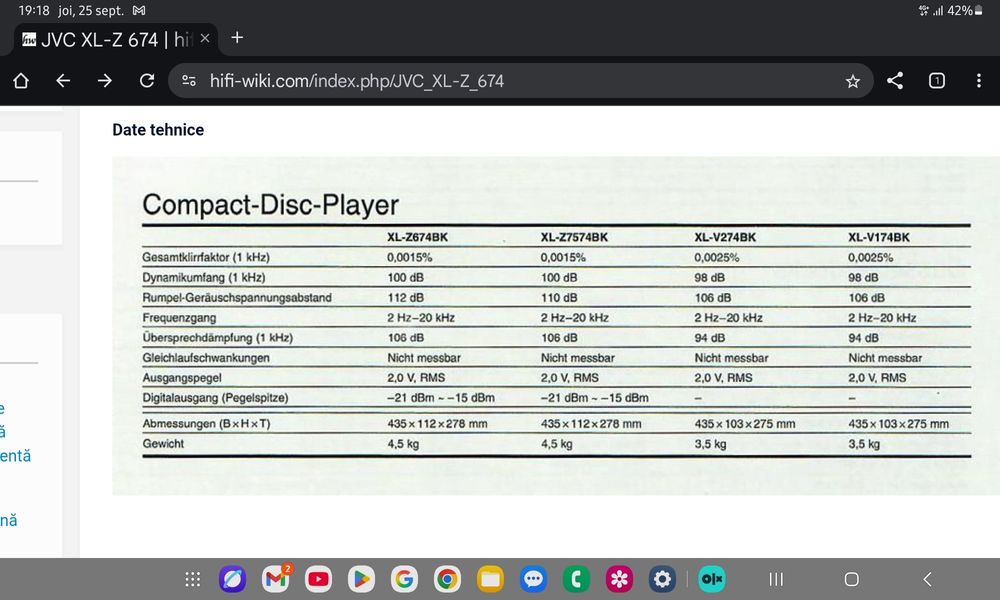Click Gewicht "3,5 kg" under XL-V174BK
Screen dimensions: 1000x600
point(864,444)
